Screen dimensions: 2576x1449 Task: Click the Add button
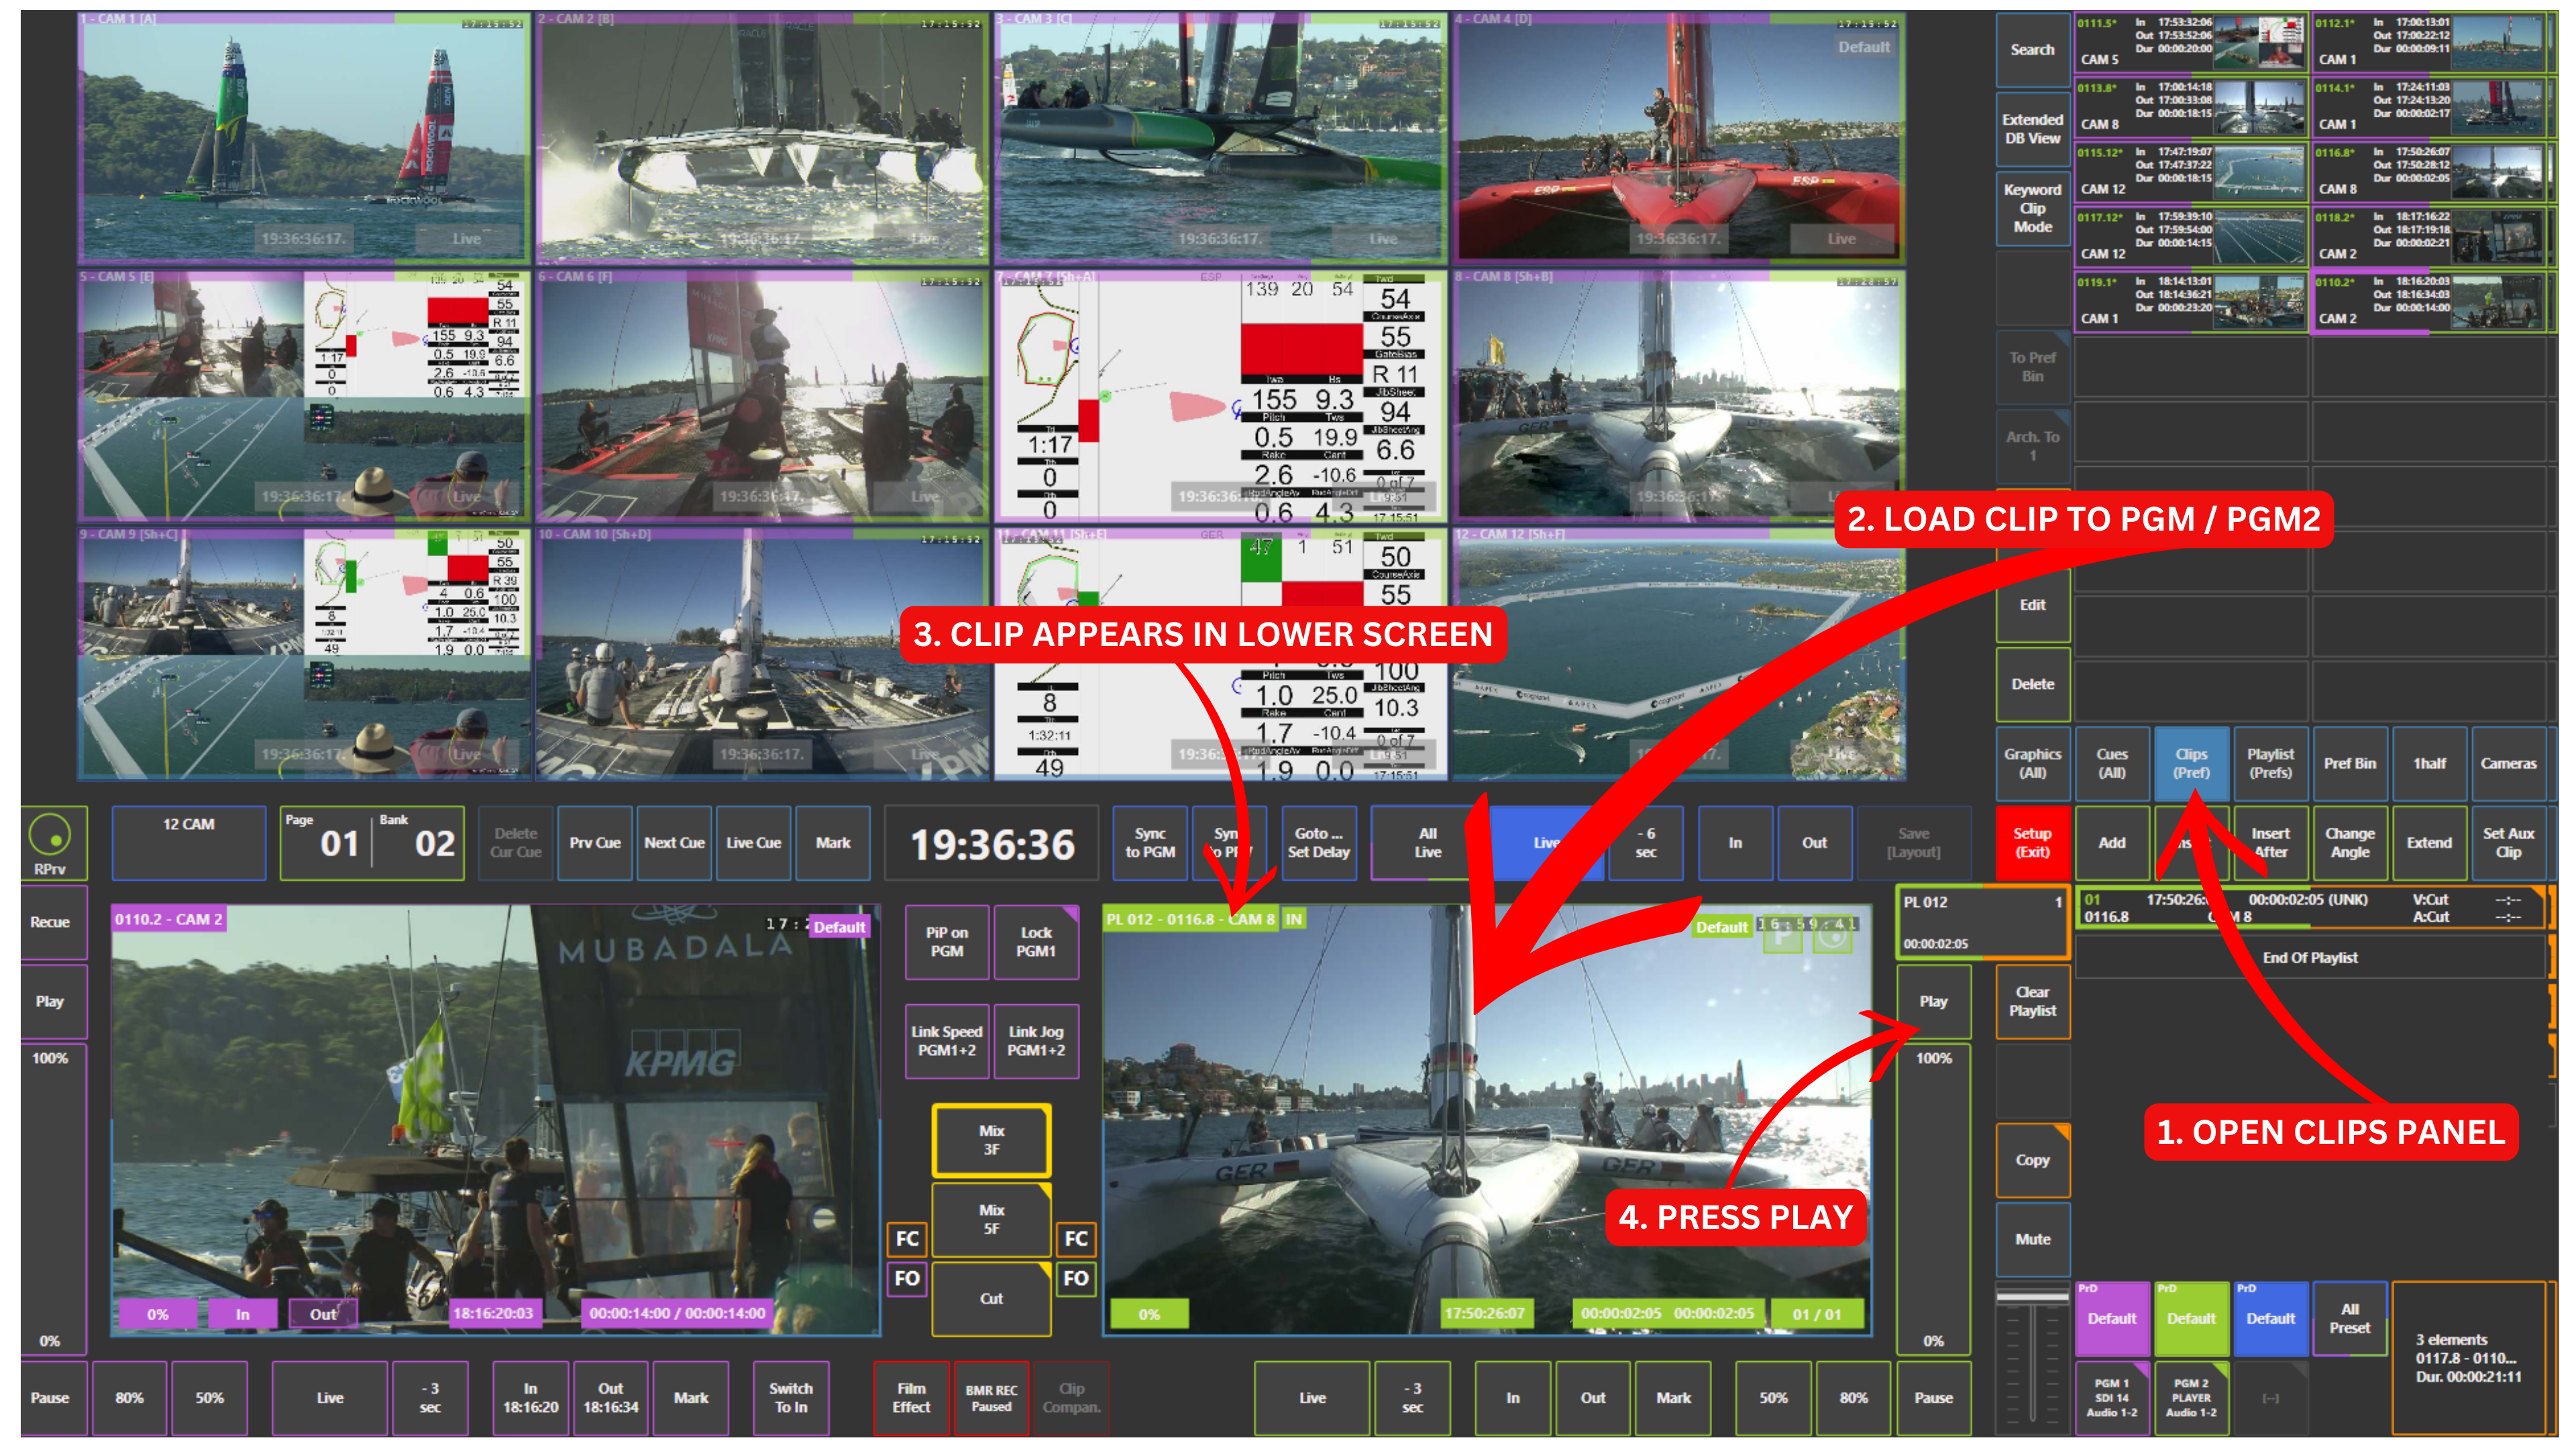(2112, 843)
